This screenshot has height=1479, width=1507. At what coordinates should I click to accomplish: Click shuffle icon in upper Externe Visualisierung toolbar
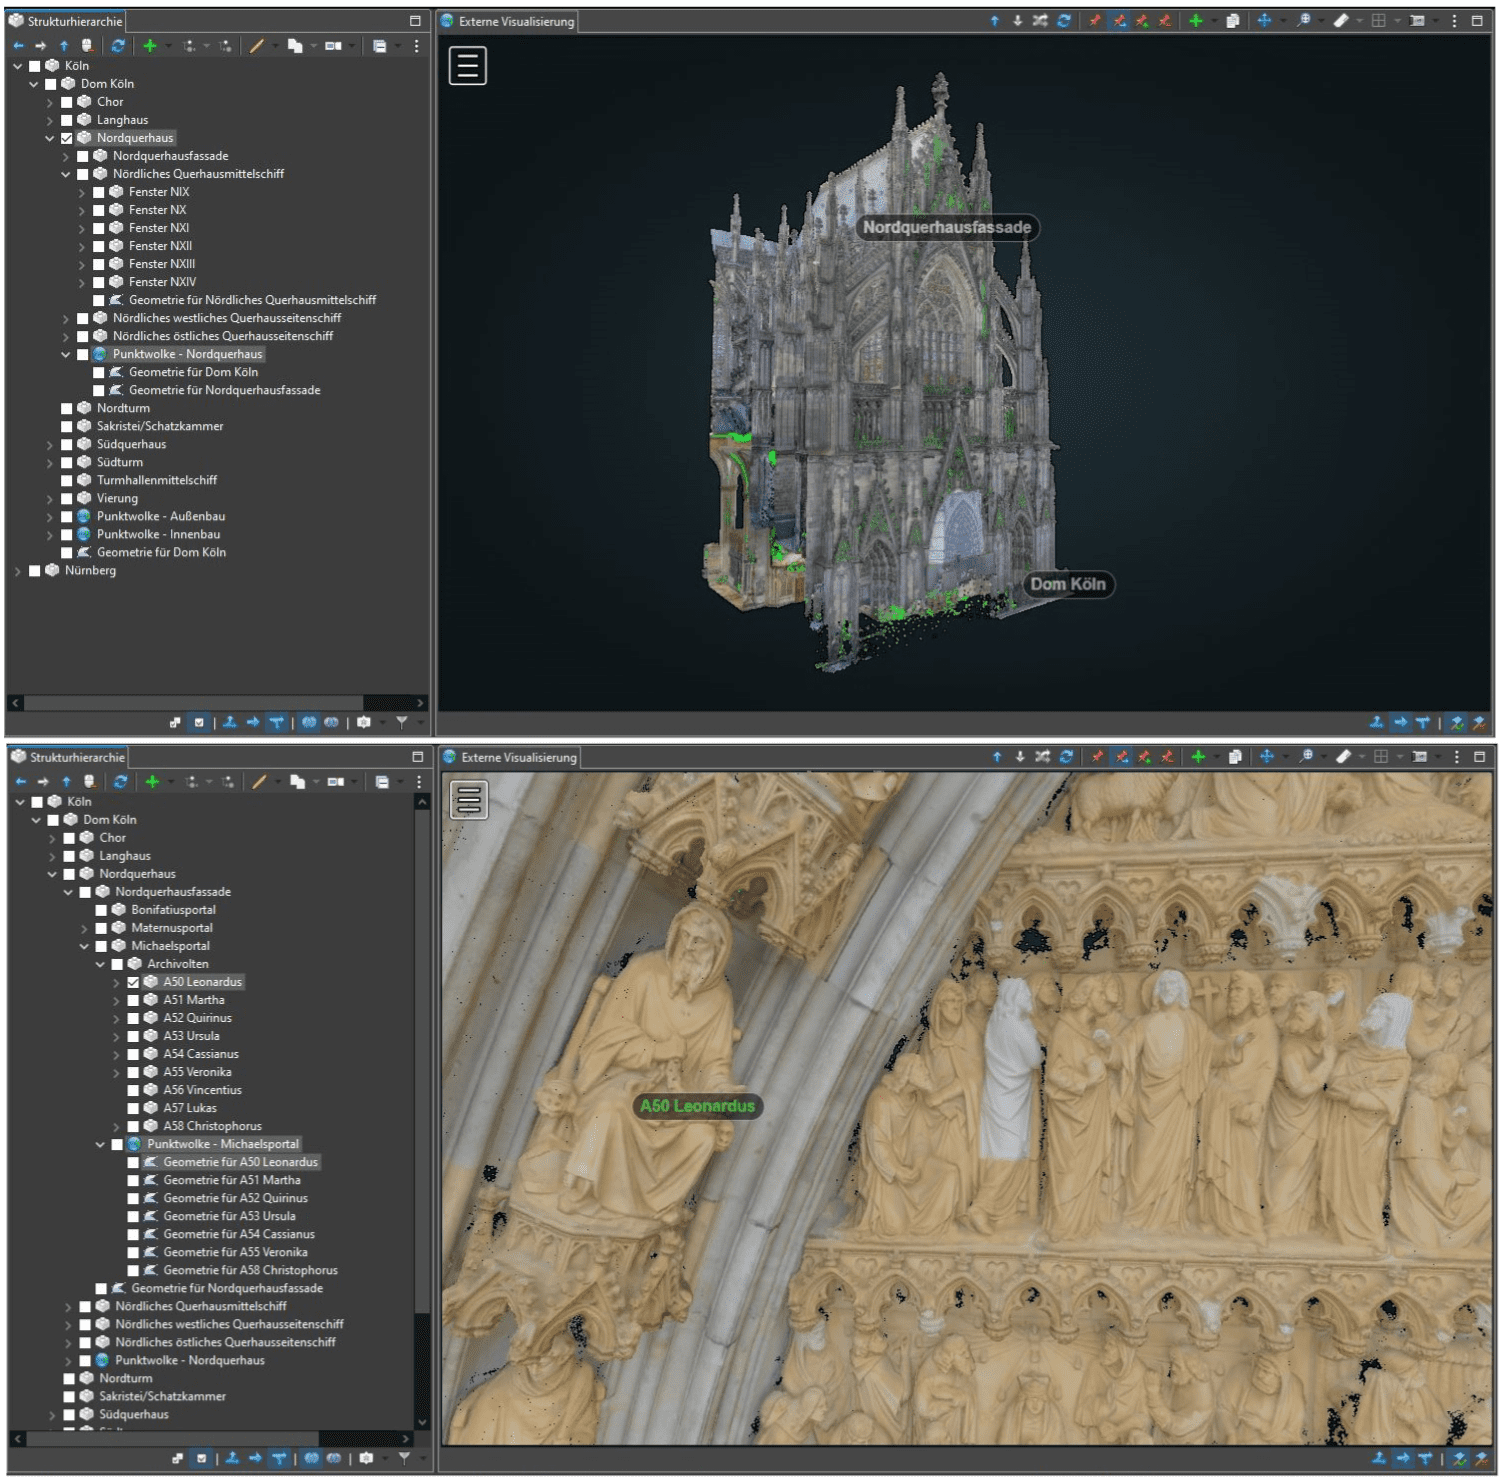[x=1040, y=21]
